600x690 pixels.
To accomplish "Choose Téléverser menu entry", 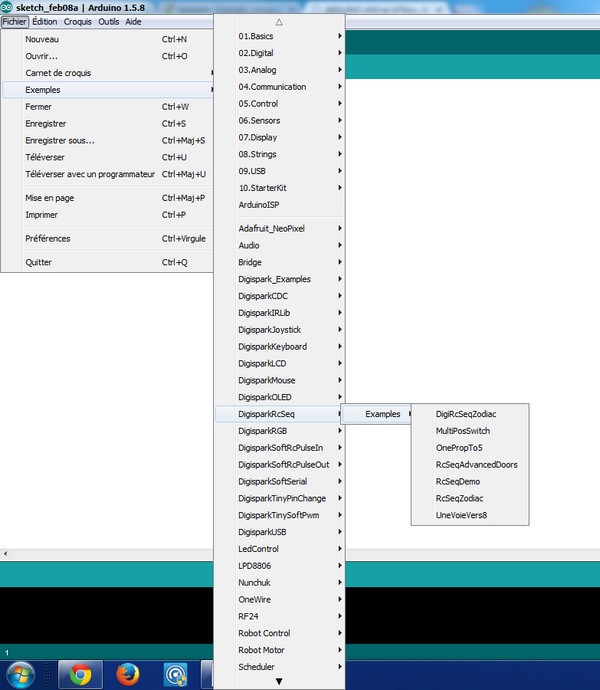I will pyautogui.click(x=108, y=158).
